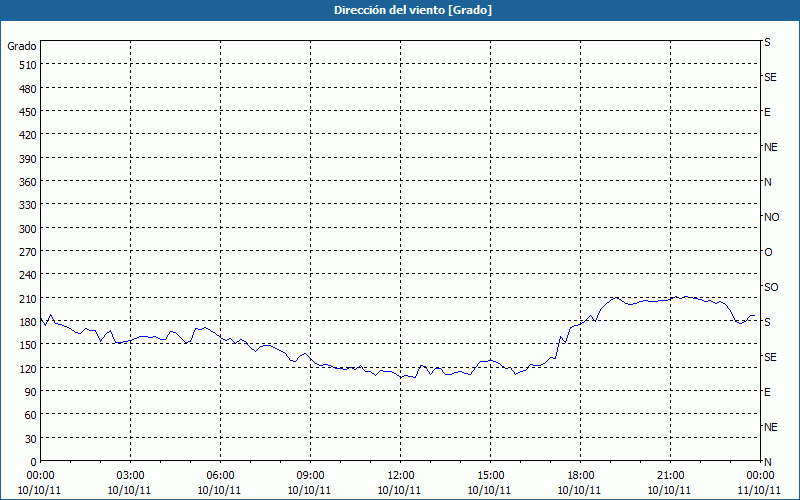Select the 60 degree tick label
Screen dimensions: 800x500
click(31, 415)
